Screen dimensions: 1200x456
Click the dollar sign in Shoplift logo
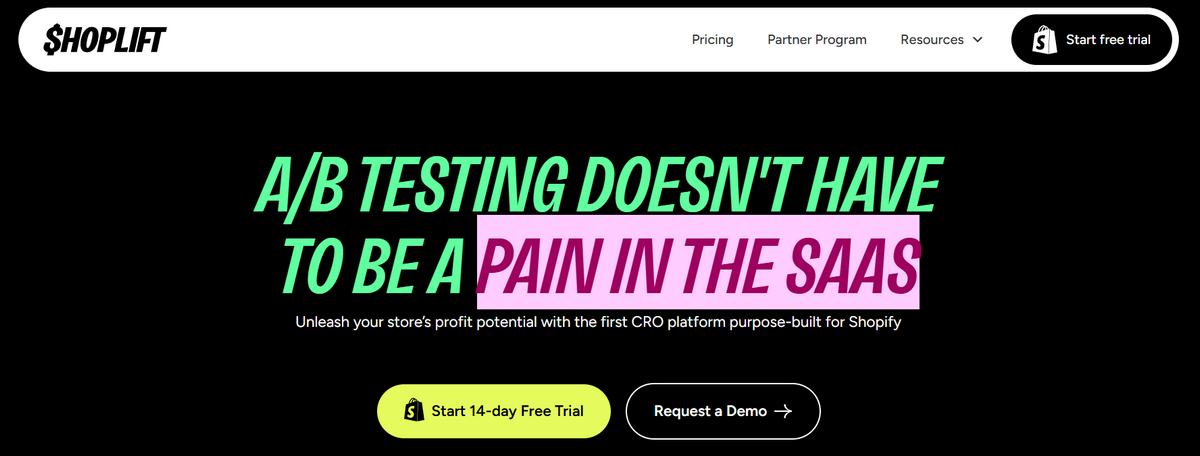(x=52, y=40)
